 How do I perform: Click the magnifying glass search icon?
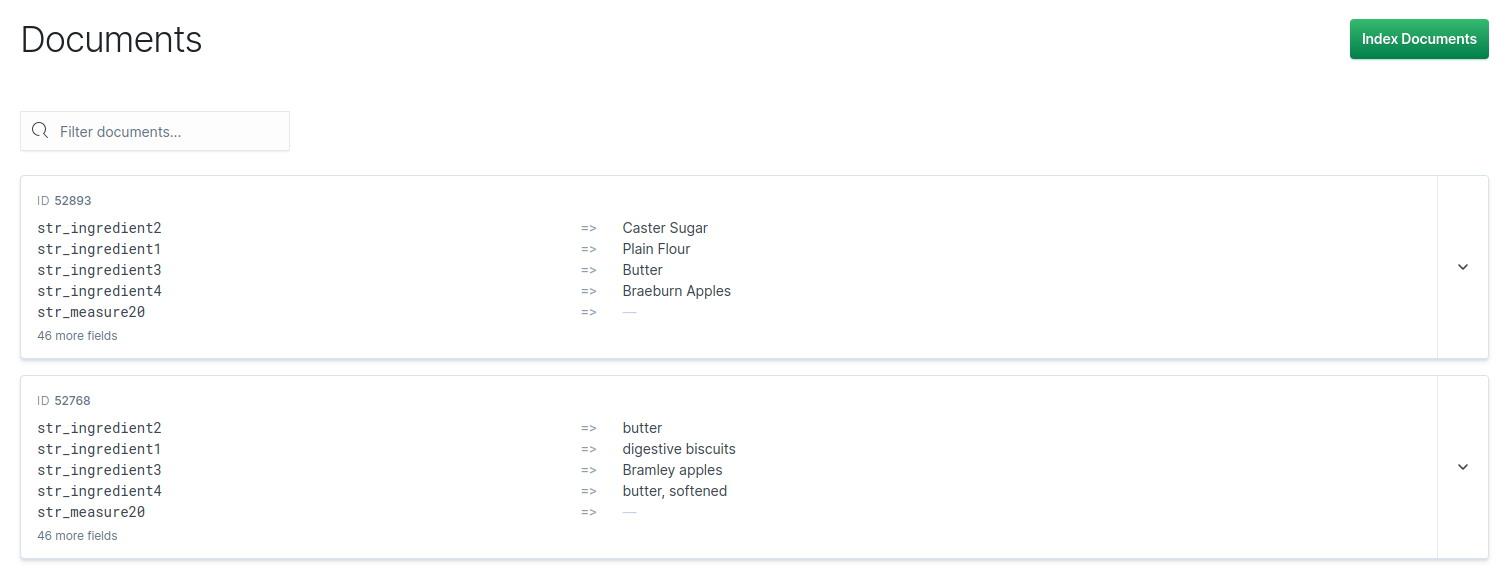tap(40, 130)
